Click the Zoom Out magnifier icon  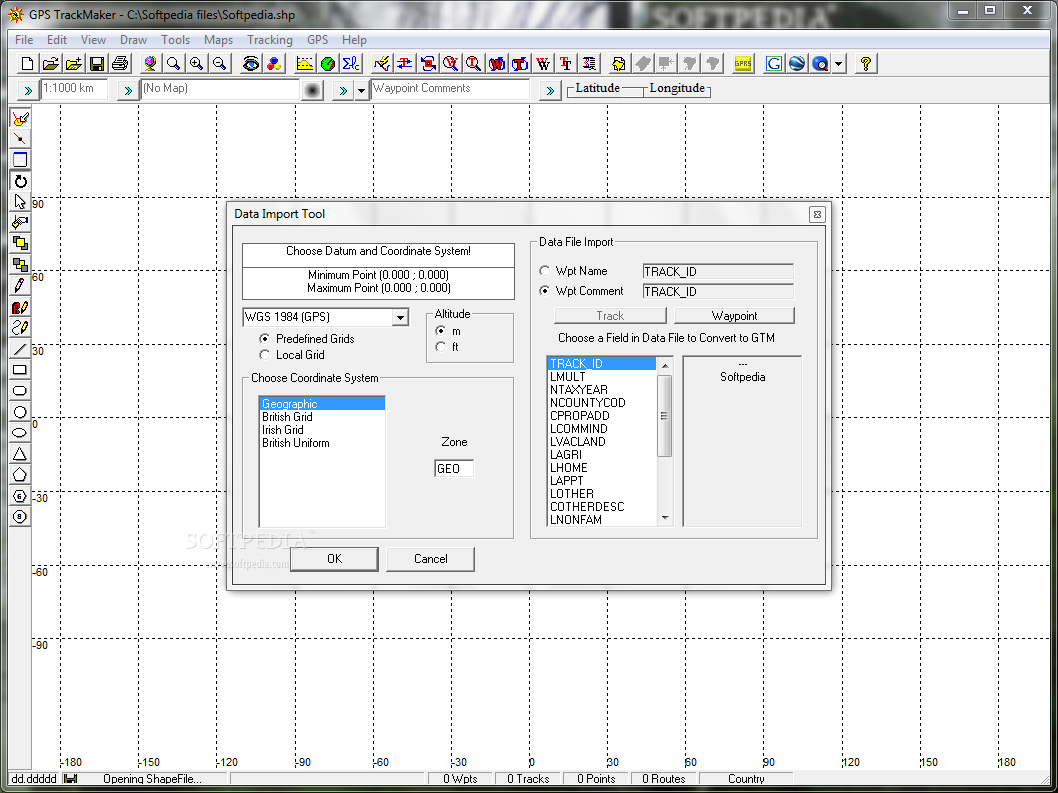[219, 63]
